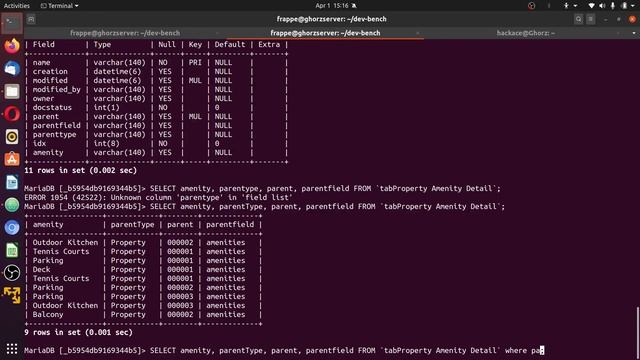Click the 'Deck' amenity row
This screenshot has height=360, width=640.
(x=142, y=269)
